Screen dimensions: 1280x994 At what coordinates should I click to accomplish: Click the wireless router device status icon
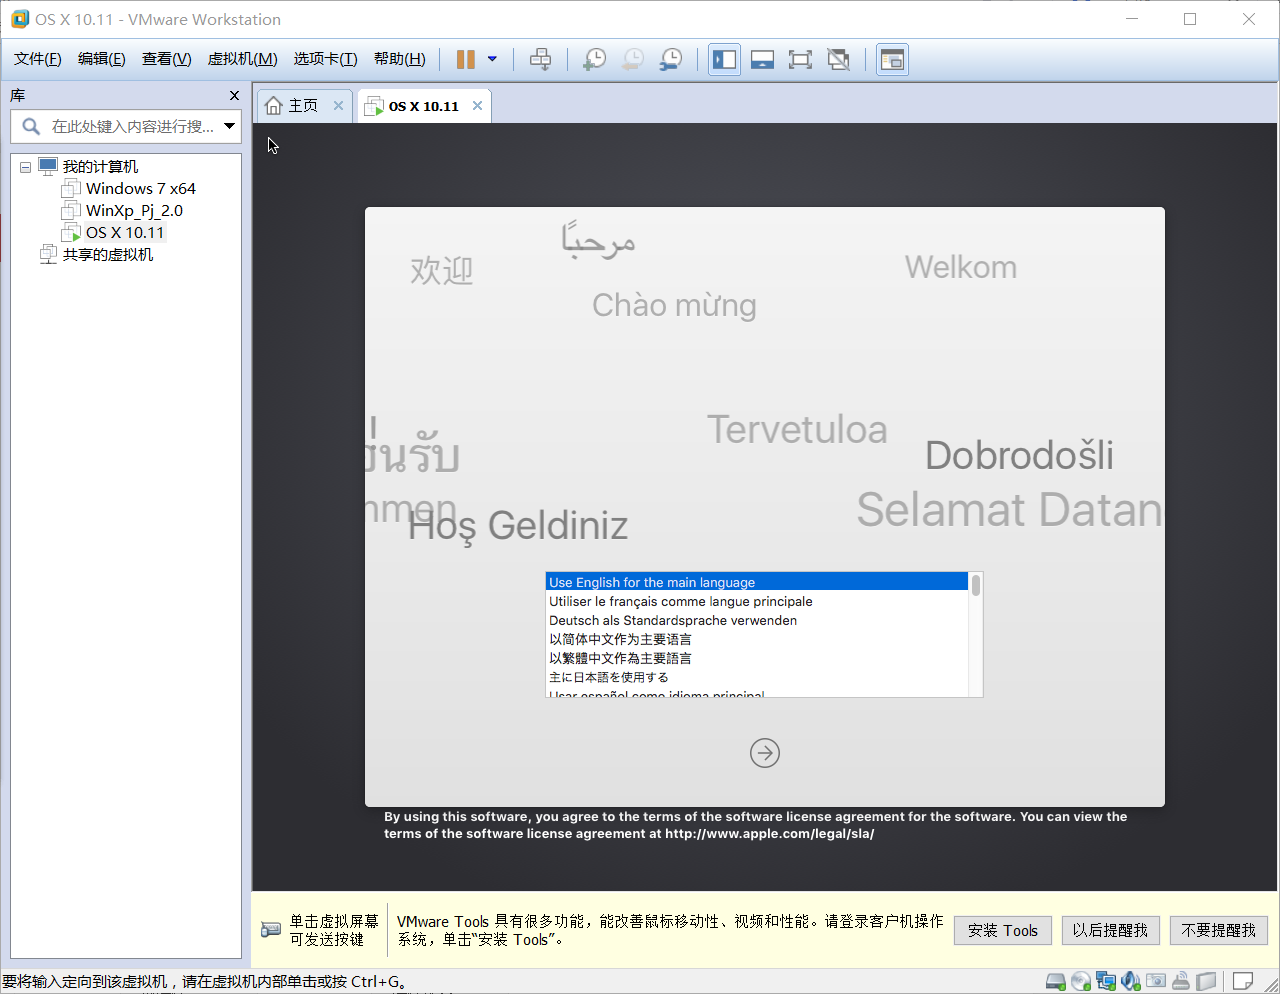[x=1181, y=982]
